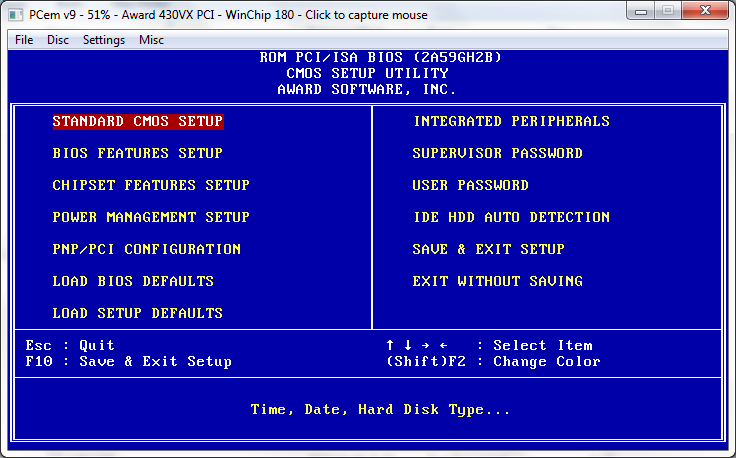The image size is (736, 458).
Task: Click the PCem window title text
Action: tap(228, 15)
